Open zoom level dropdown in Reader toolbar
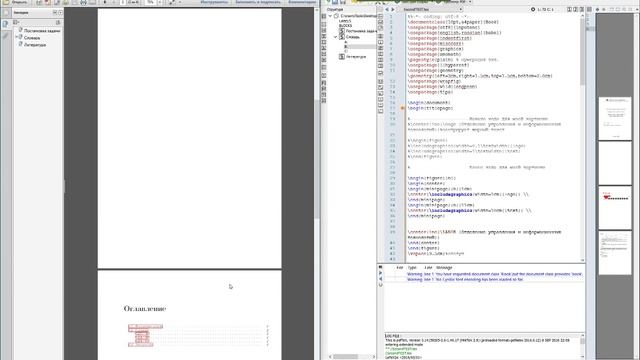 click(160, 2)
